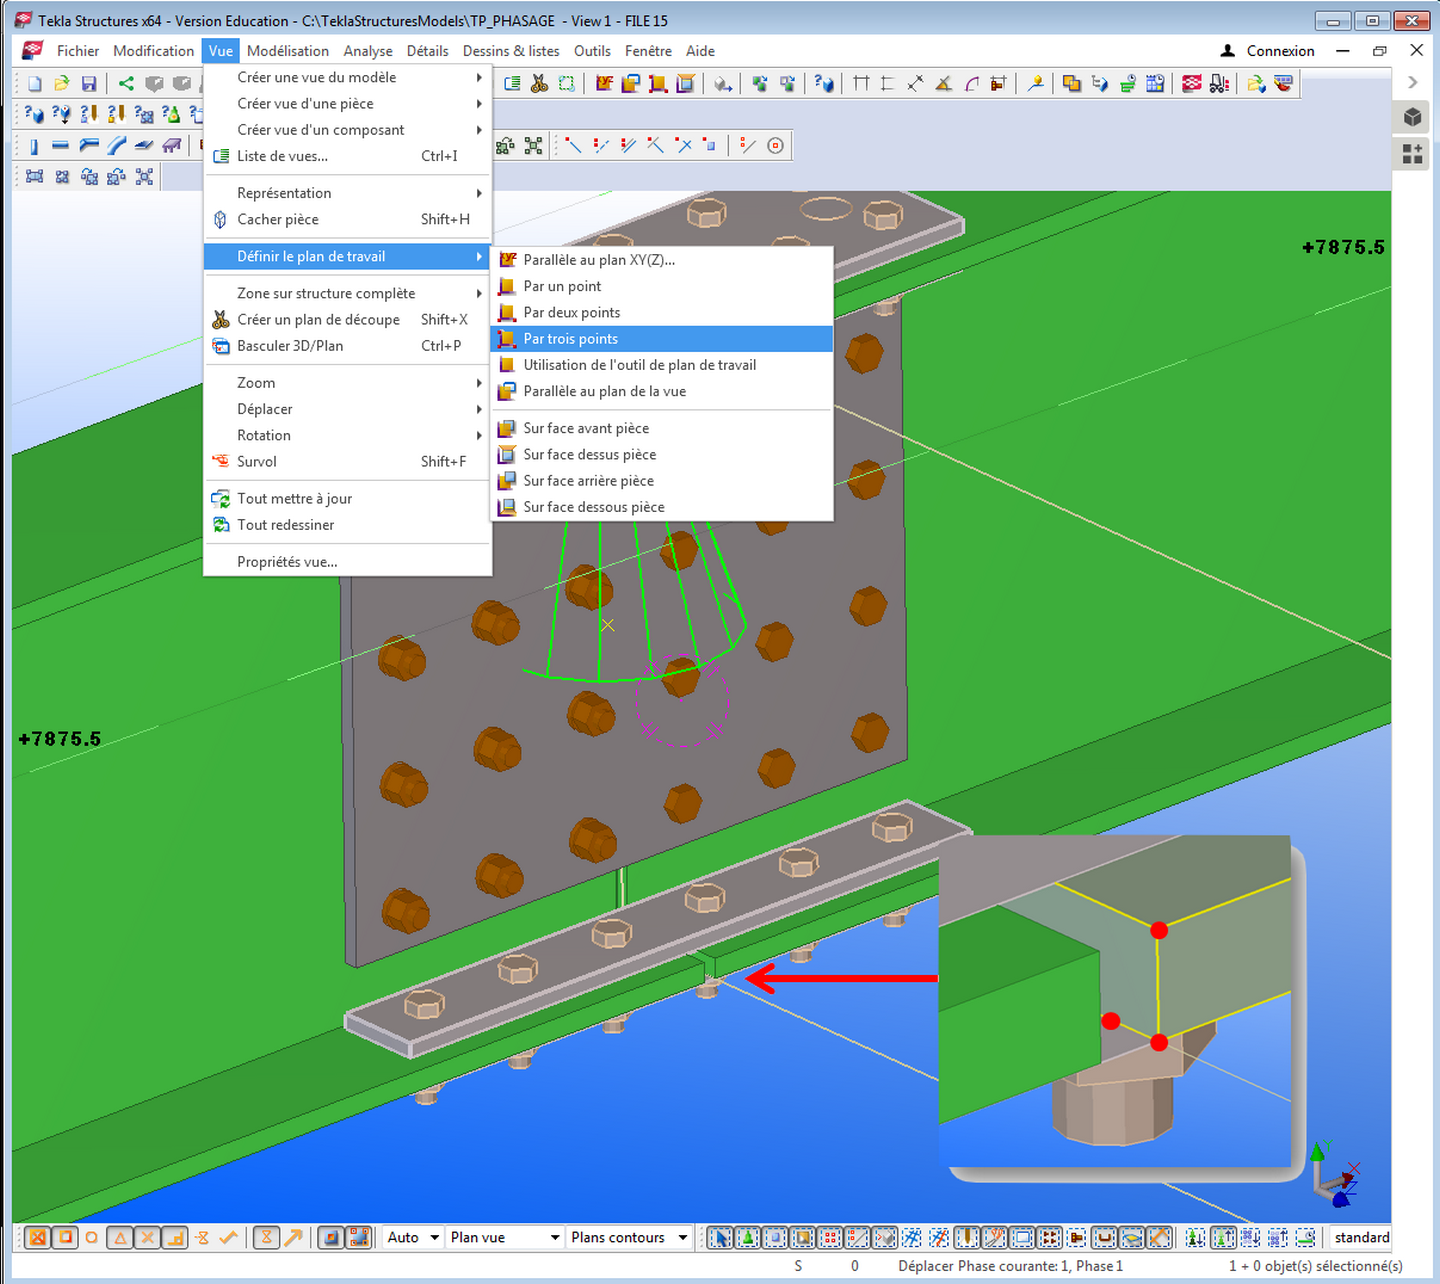Image resolution: width=1440 pixels, height=1284 pixels.
Task: Click the calendar clock project status icon
Action: tap(1155, 84)
